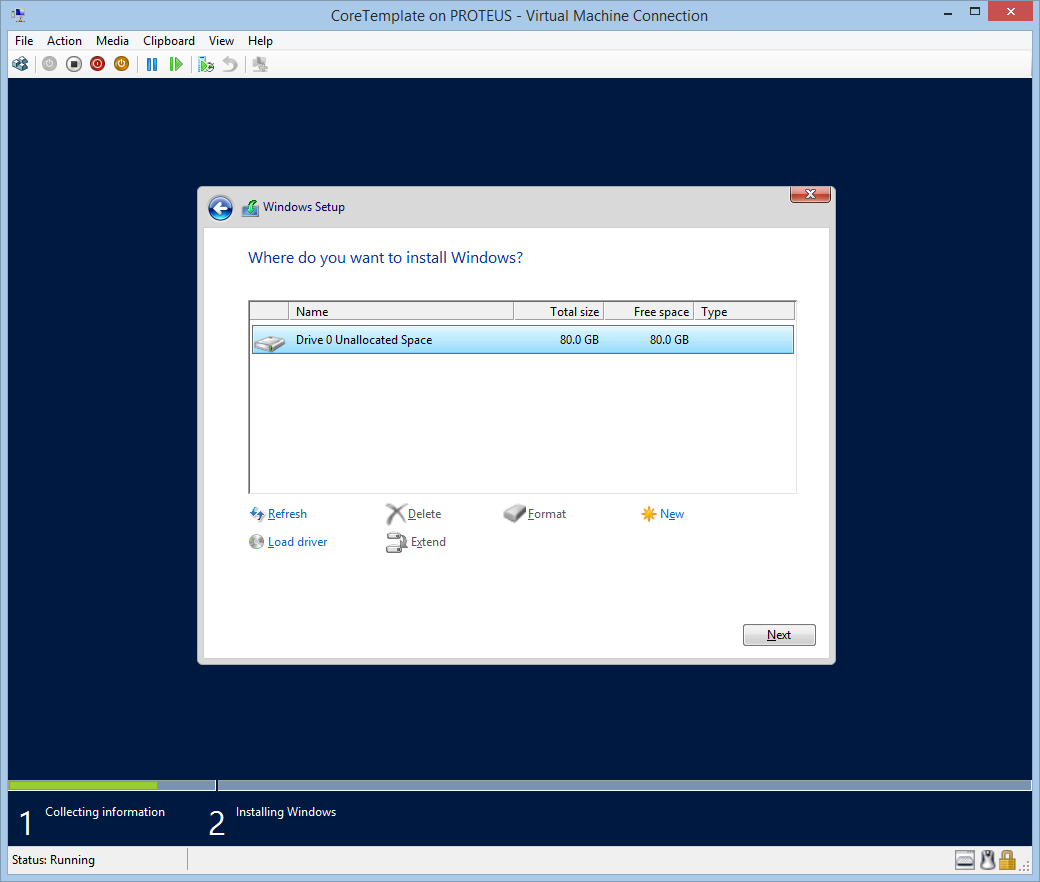Image resolution: width=1040 pixels, height=882 pixels.
Task: Click the red Shut Down icon
Action: (97, 64)
